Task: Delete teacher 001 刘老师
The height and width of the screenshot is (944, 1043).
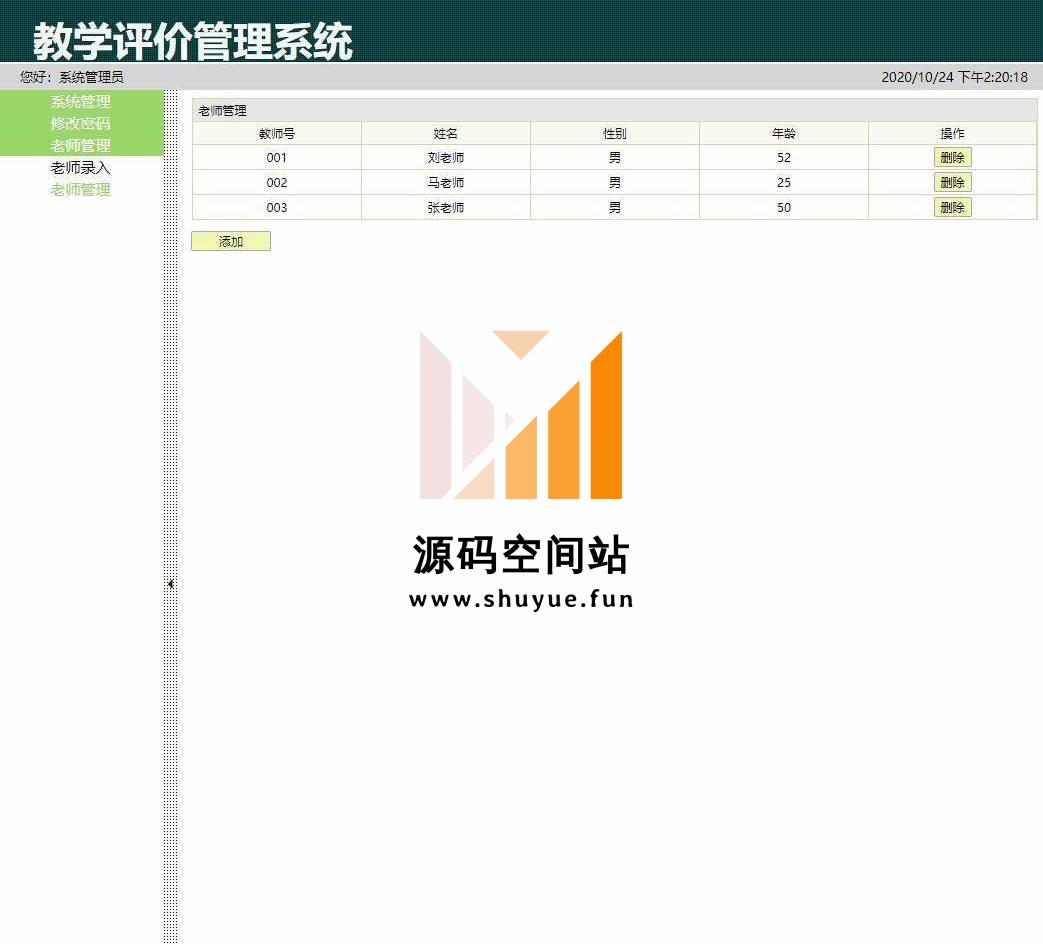Action: [953, 158]
